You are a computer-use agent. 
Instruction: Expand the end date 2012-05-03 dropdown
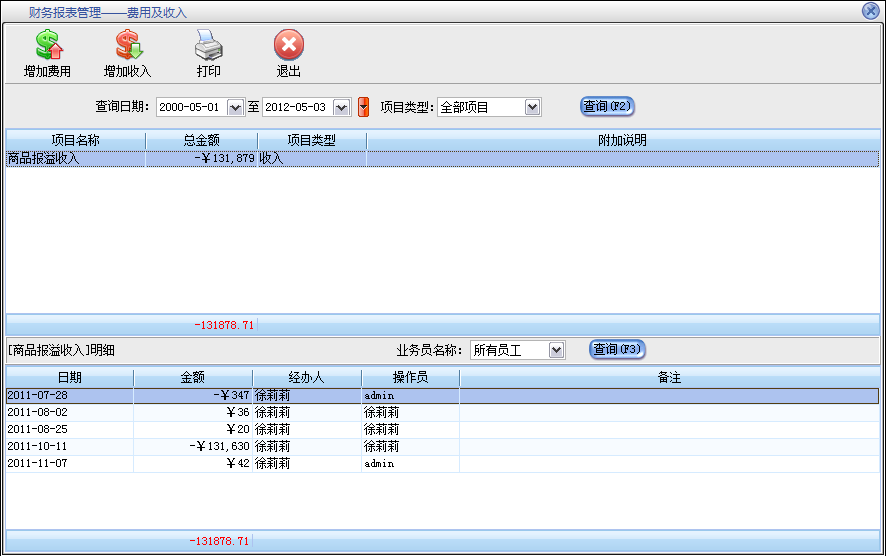point(342,107)
